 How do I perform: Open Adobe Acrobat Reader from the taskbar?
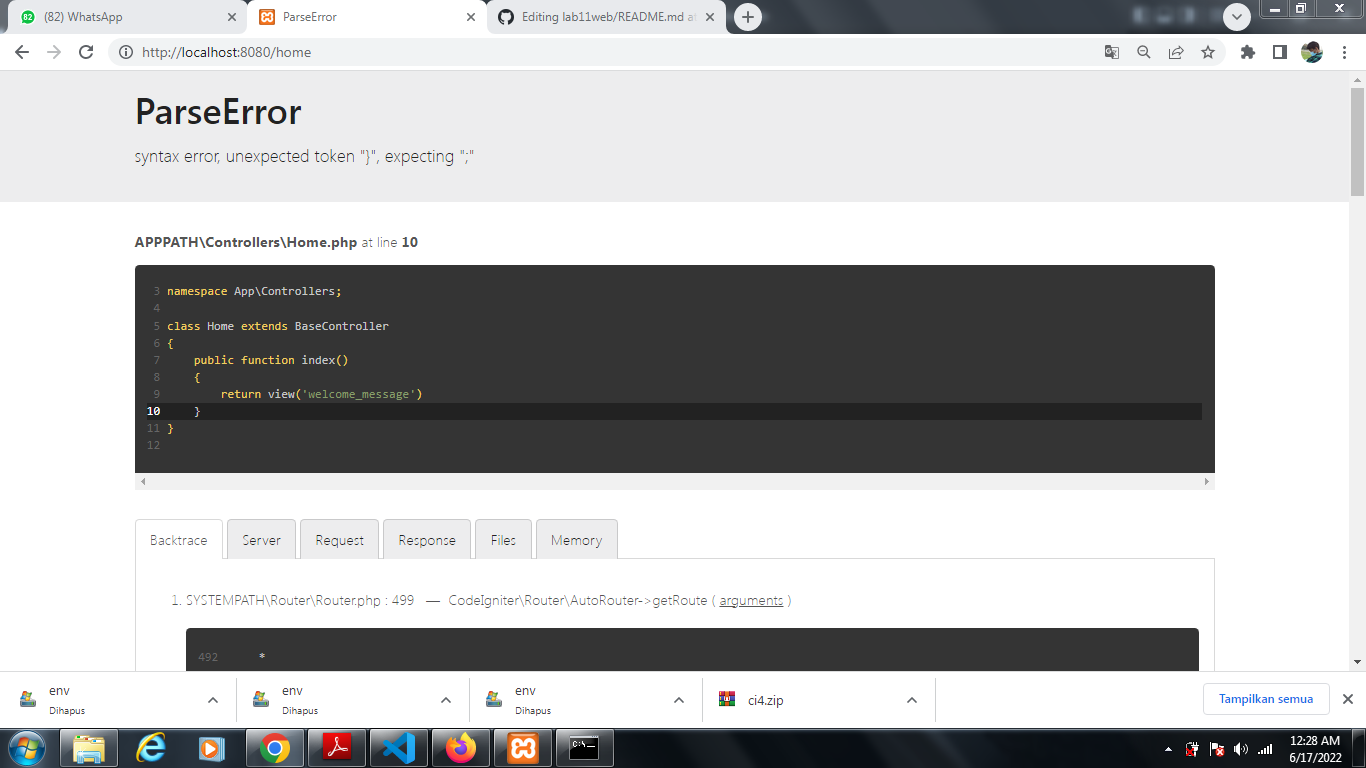(337, 748)
